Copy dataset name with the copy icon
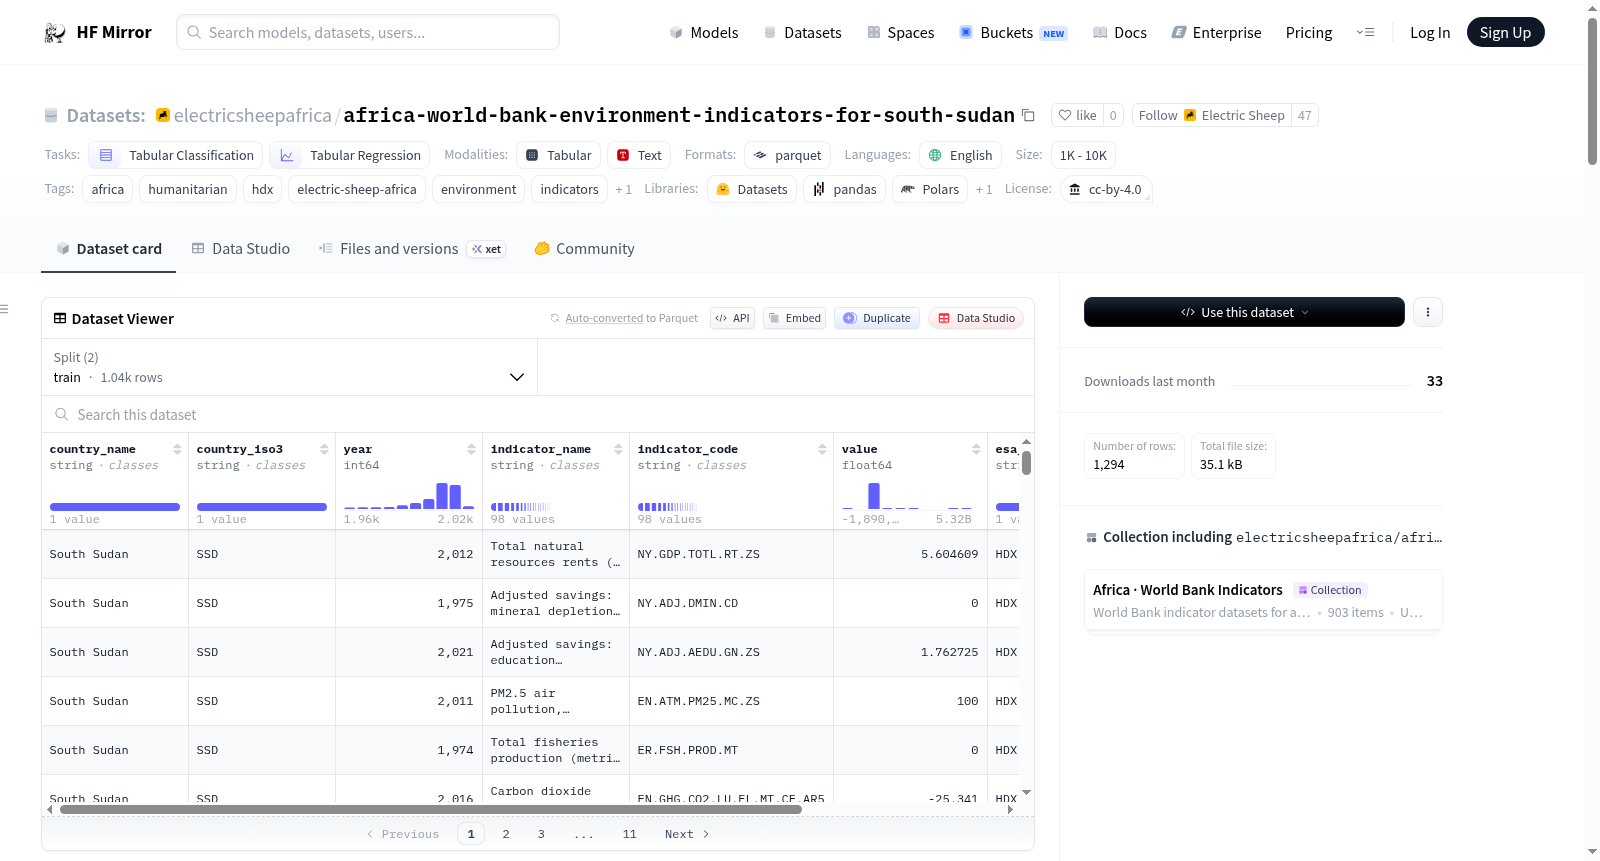 coord(1028,115)
